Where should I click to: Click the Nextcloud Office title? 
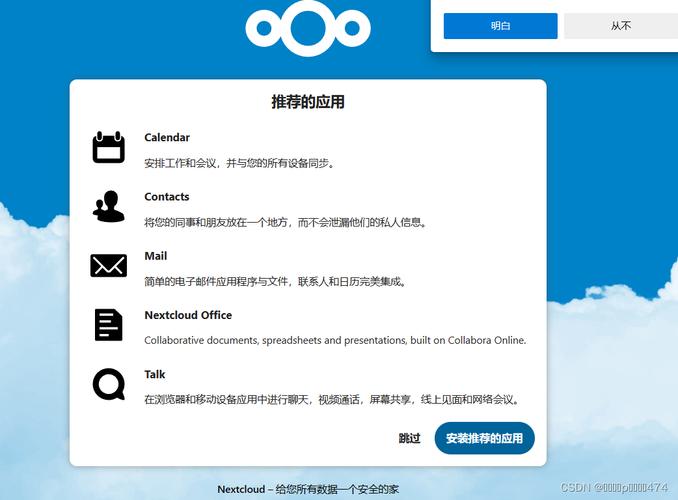pyautogui.click(x=188, y=315)
